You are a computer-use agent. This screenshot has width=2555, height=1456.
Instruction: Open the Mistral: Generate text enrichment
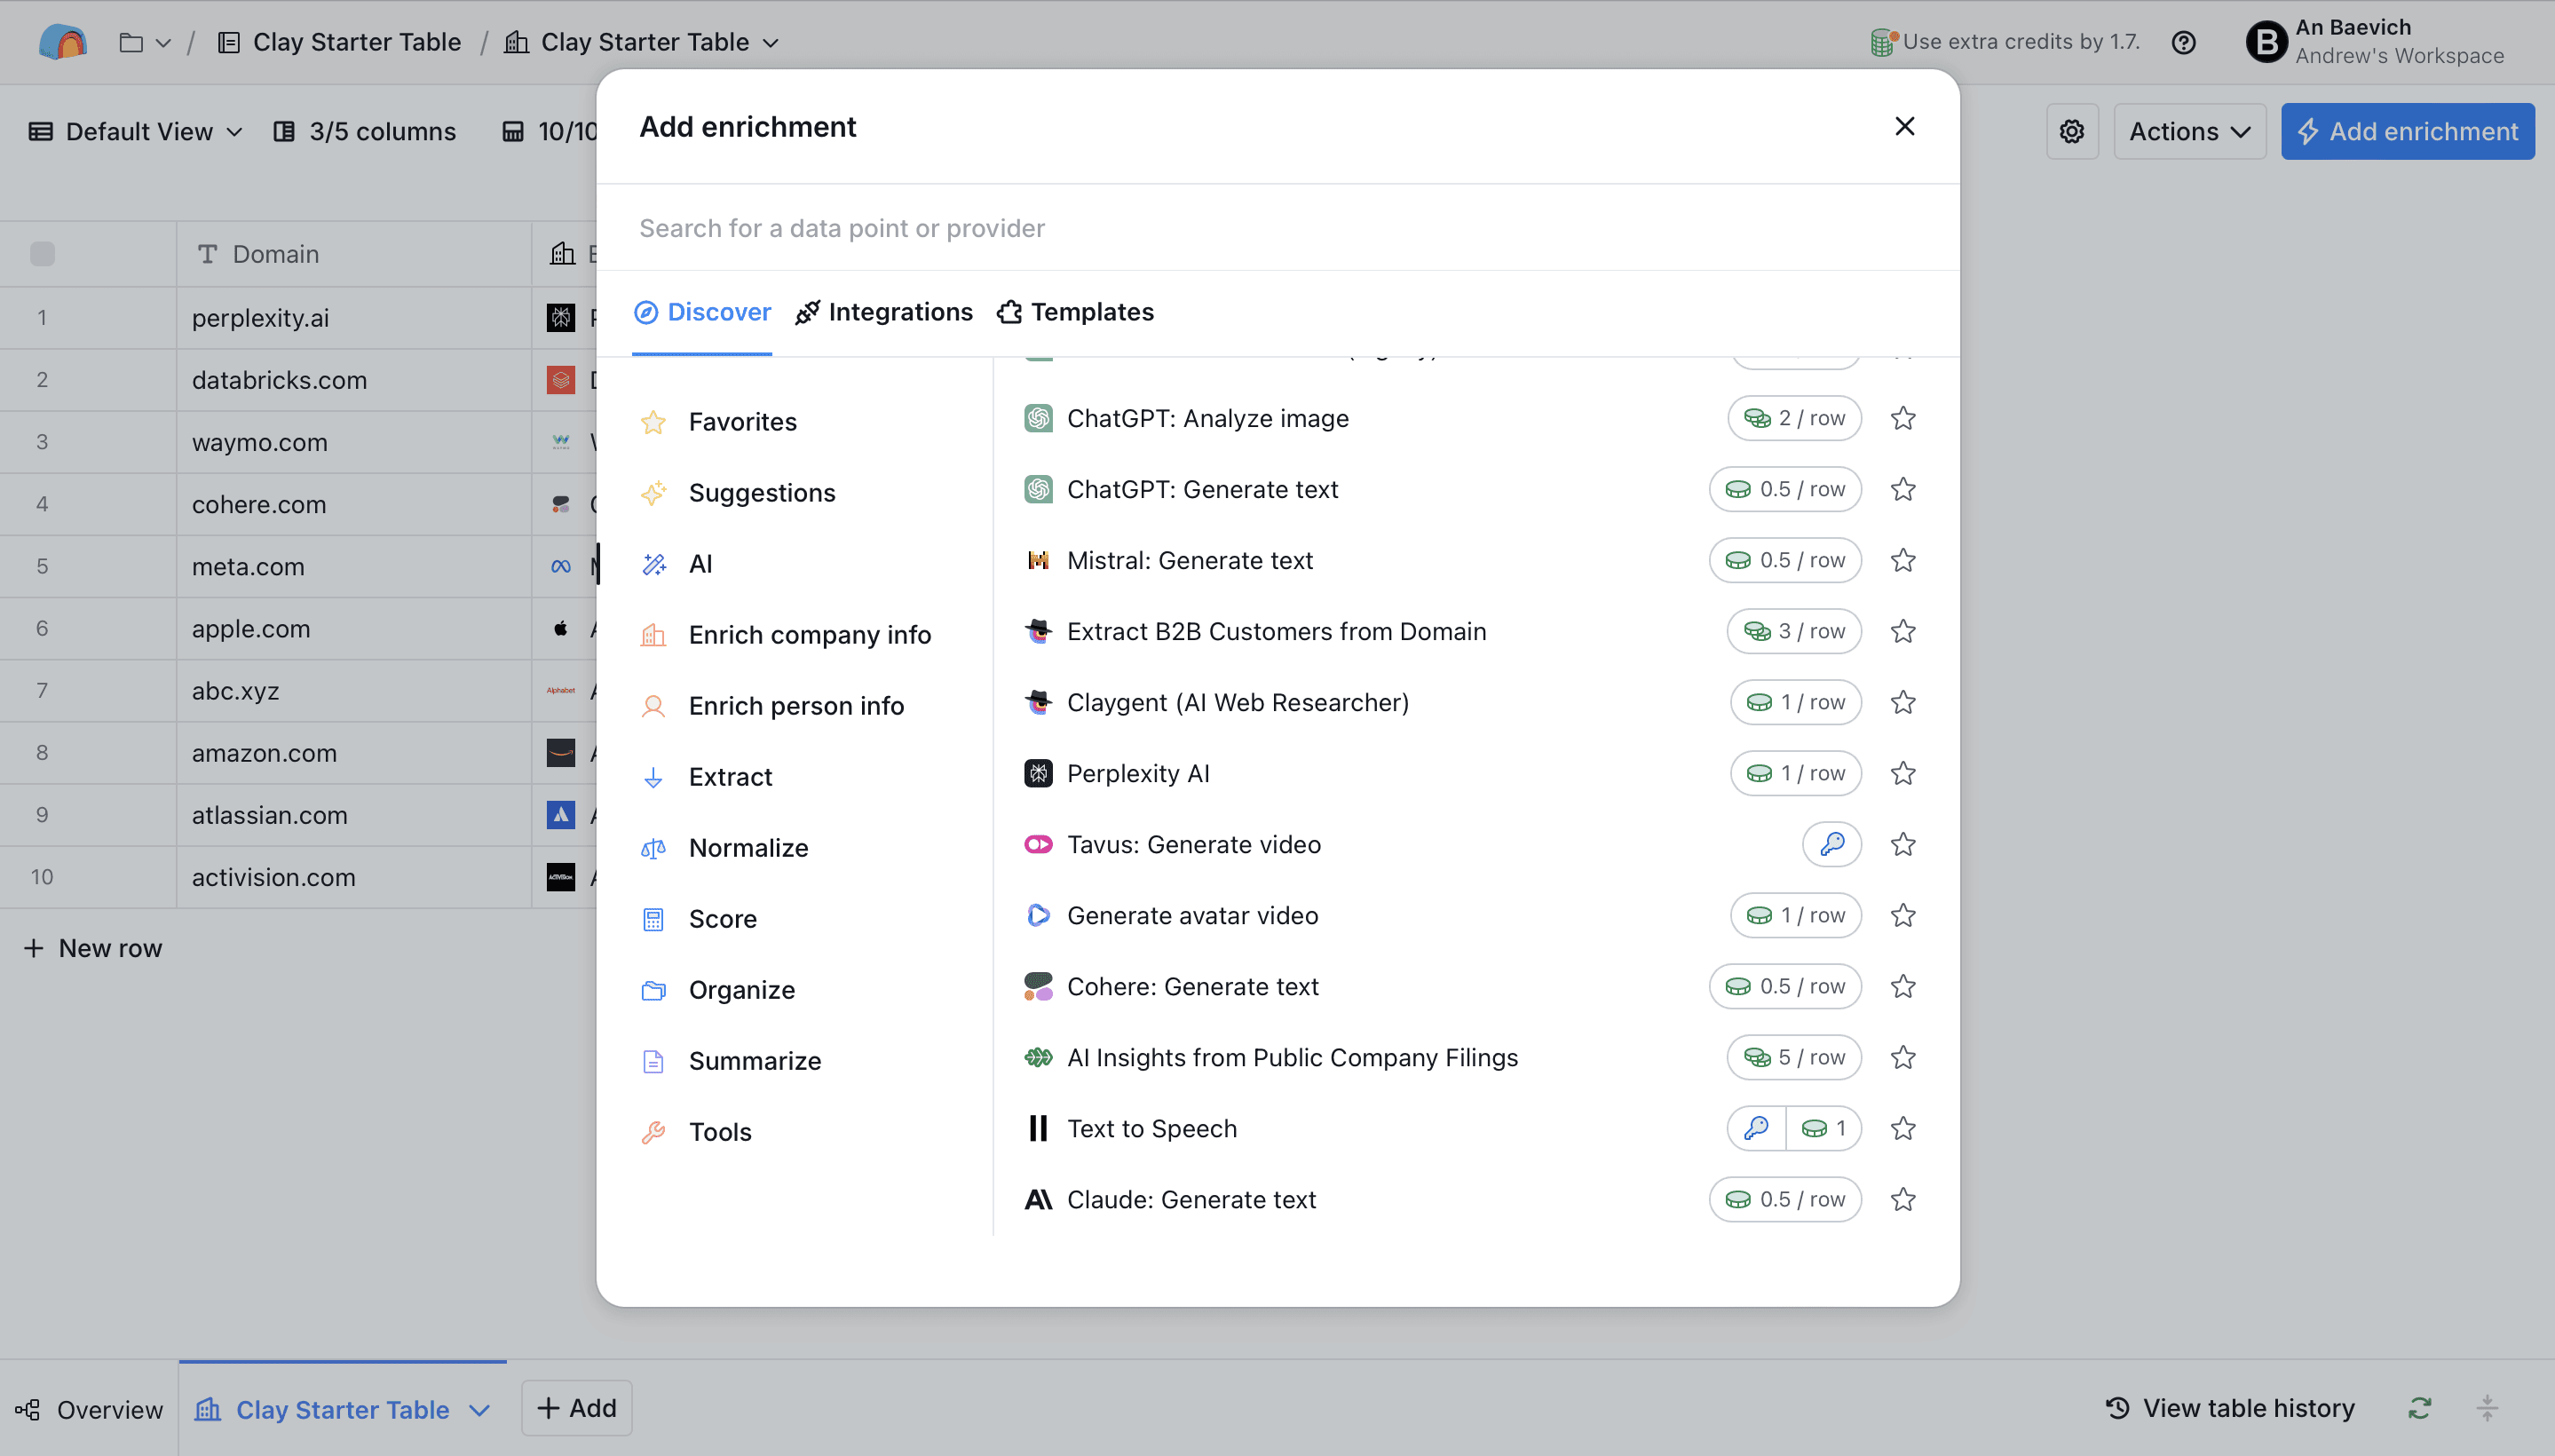(1189, 560)
